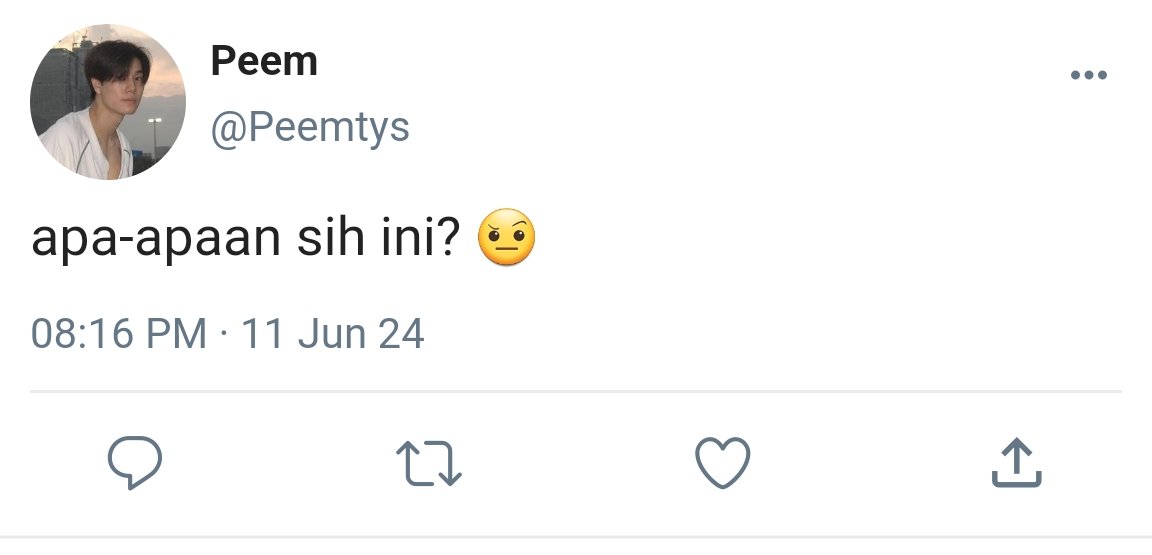Retweet Peem's post using the arrows icon
The height and width of the screenshot is (555, 1152).
tap(428, 463)
